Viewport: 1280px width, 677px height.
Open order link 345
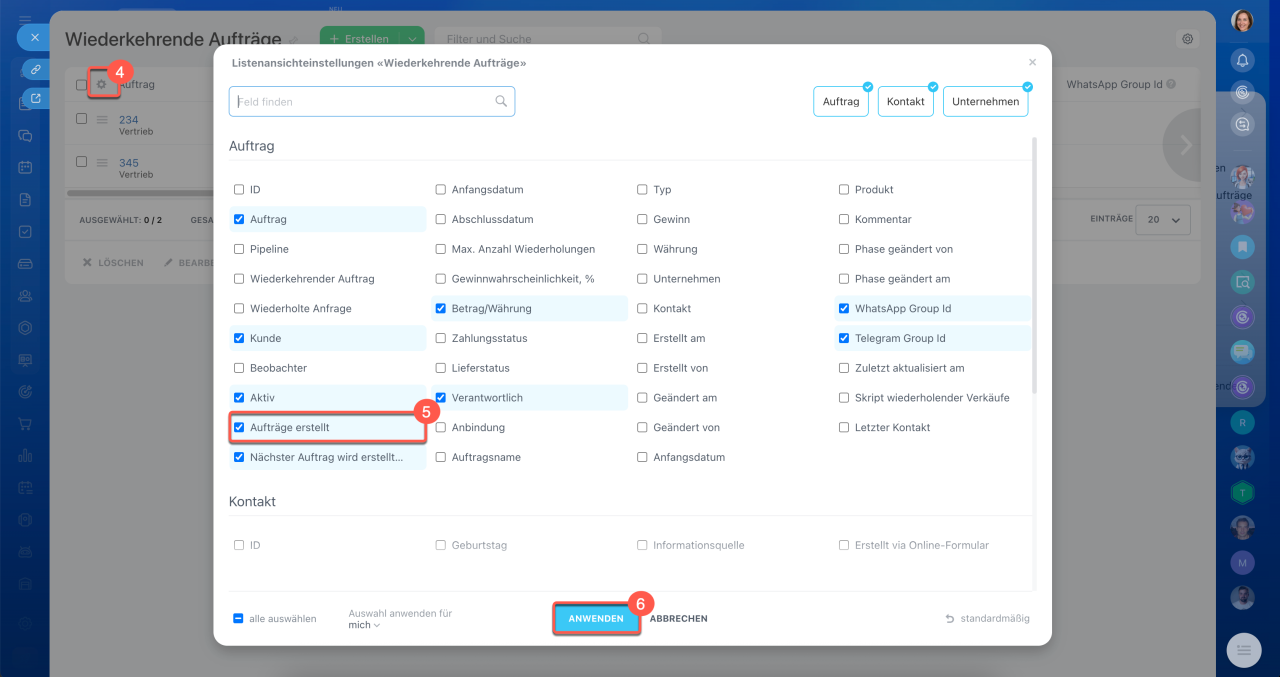(129, 162)
